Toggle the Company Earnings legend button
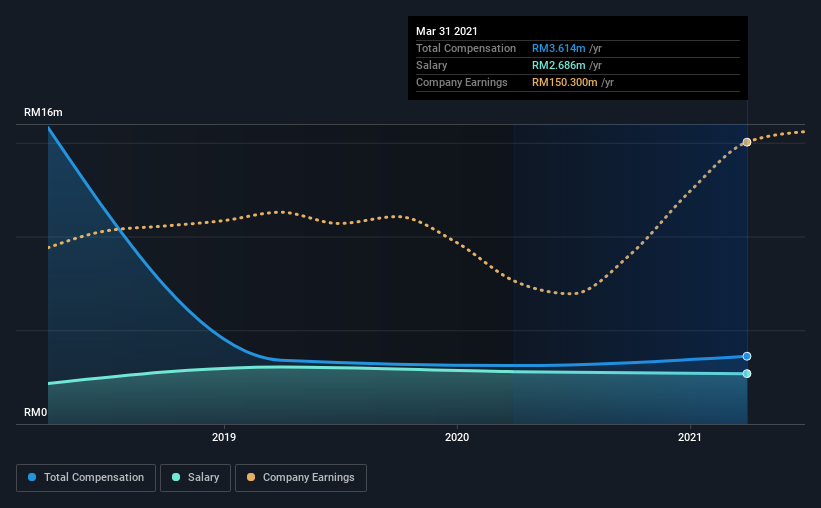Image resolution: width=821 pixels, height=508 pixels. click(x=301, y=478)
